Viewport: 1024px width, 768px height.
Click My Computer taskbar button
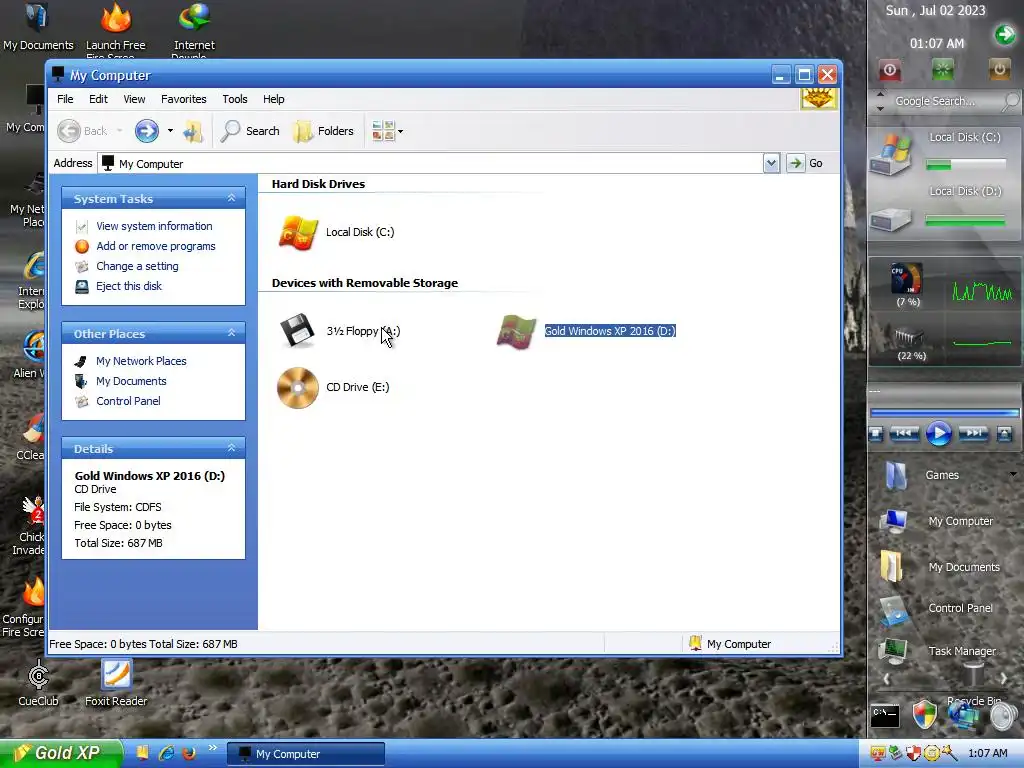click(x=306, y=754)
